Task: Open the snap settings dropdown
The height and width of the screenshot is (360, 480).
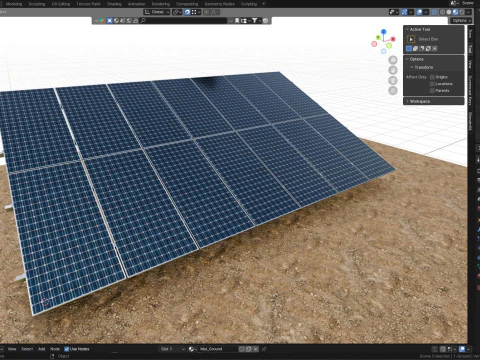Action: [x=196, y=12]
